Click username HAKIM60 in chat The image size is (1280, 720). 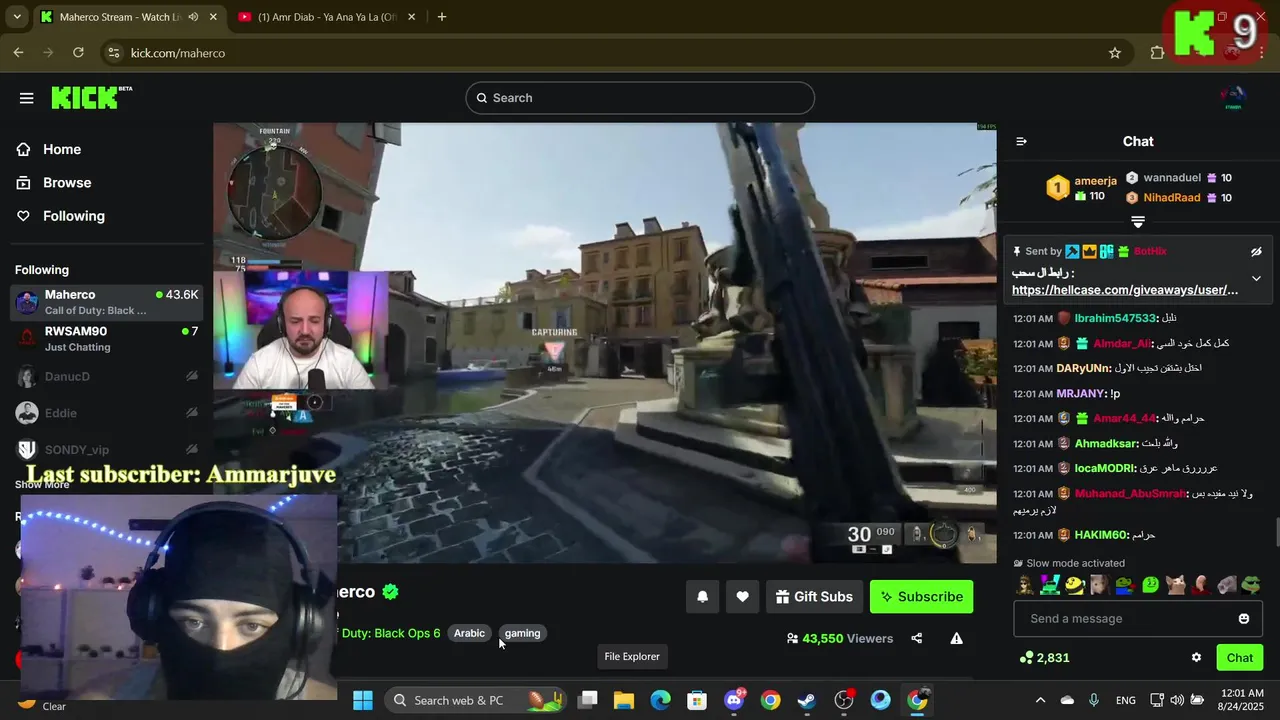click(x=1101, y=535)
